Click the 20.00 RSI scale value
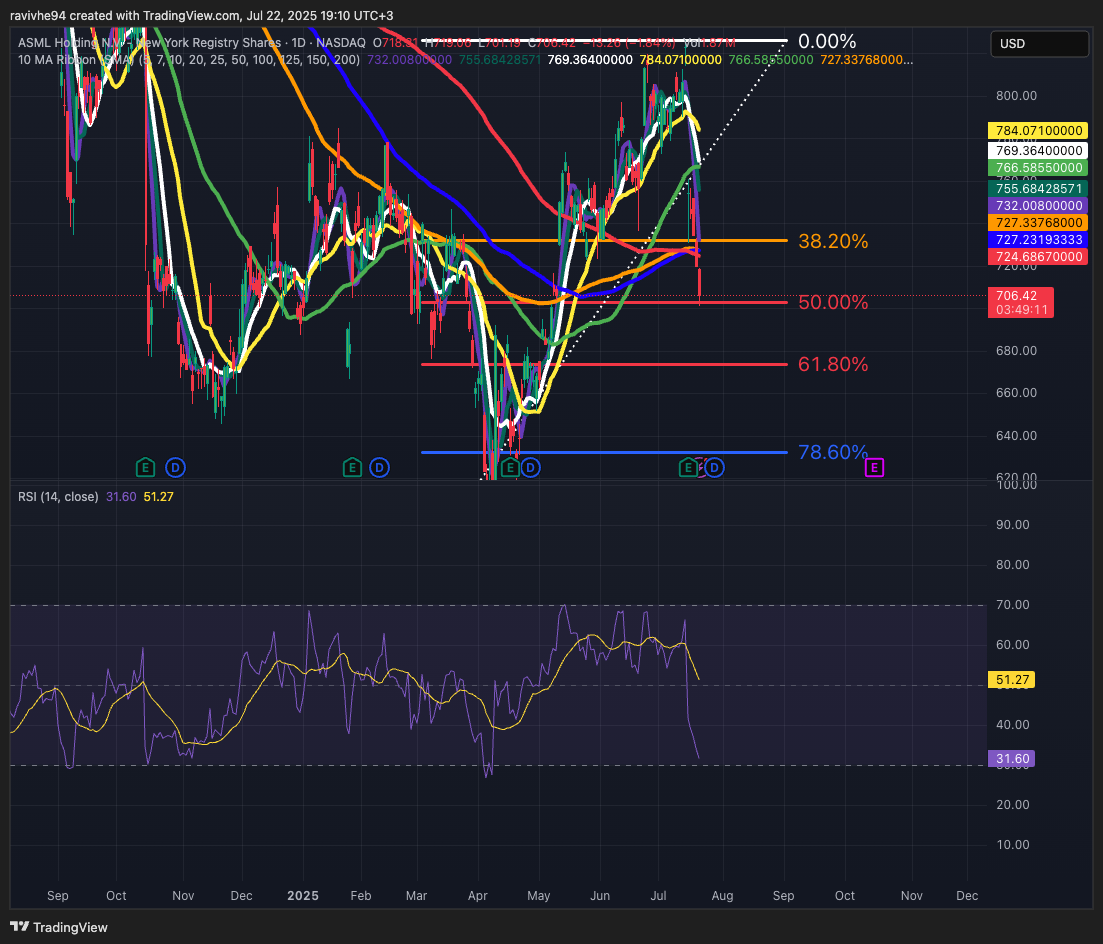The width and height of the screenshot is (1103, 944). 1013,805
